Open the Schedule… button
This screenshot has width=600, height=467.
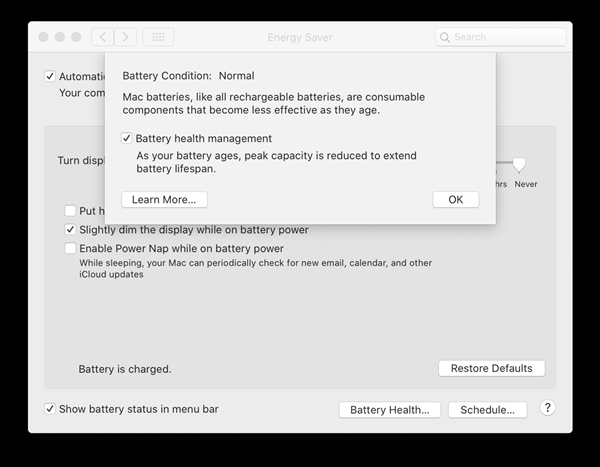[x=488, y=410]
